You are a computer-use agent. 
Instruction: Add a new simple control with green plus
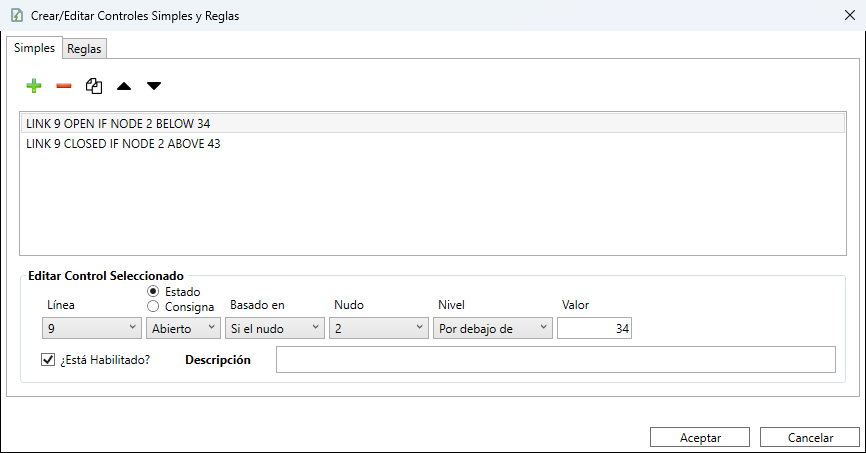pos(34,86)
